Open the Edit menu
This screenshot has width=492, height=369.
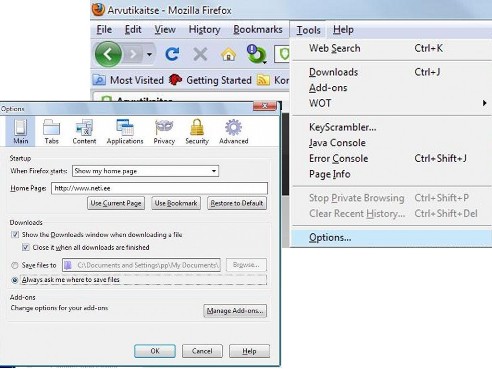click(133, 29)
